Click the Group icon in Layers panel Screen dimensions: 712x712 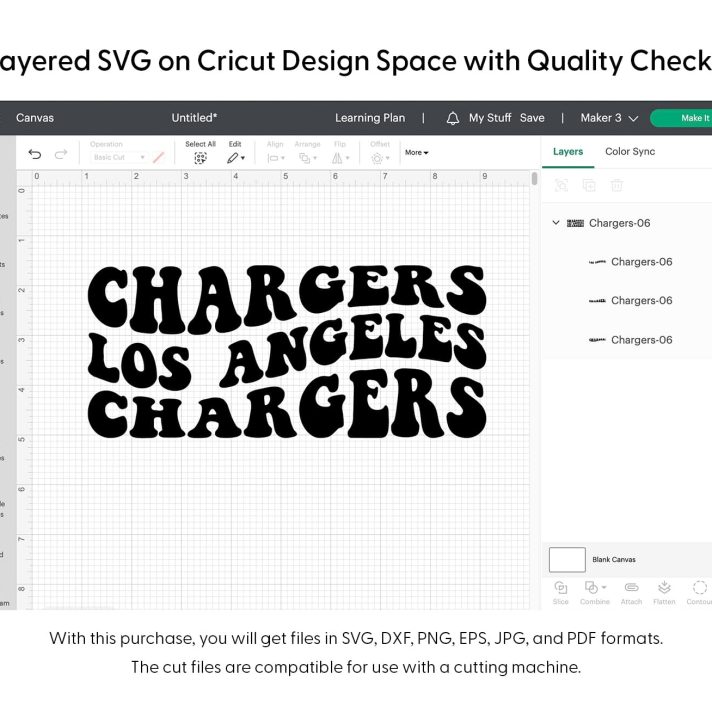tap(561, 185)
